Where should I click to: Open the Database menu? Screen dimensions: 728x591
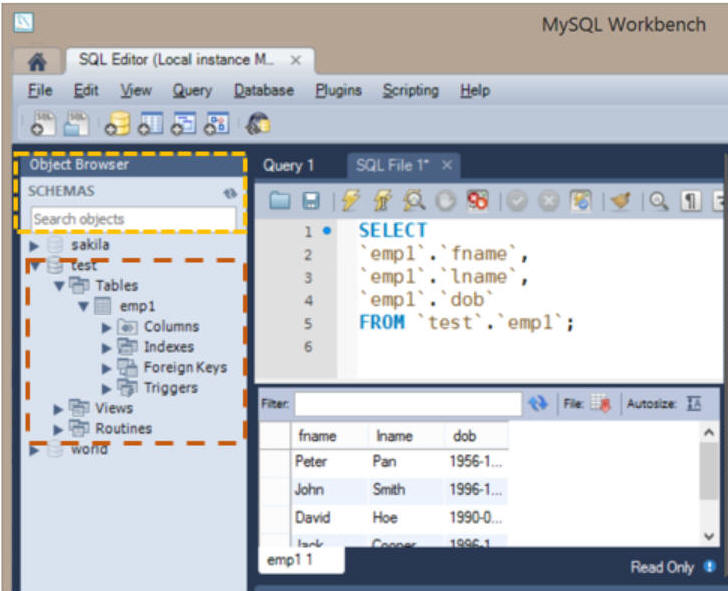point(264,90)
